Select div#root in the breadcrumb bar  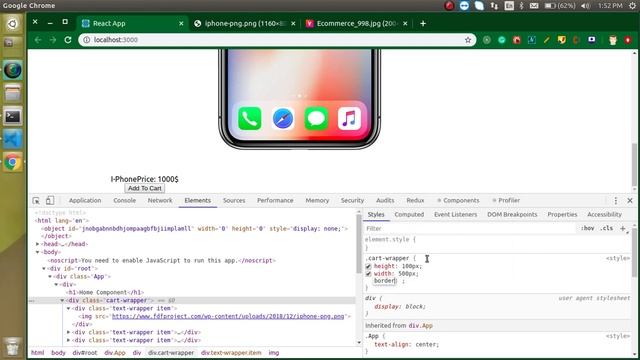[x=85, y=353]
